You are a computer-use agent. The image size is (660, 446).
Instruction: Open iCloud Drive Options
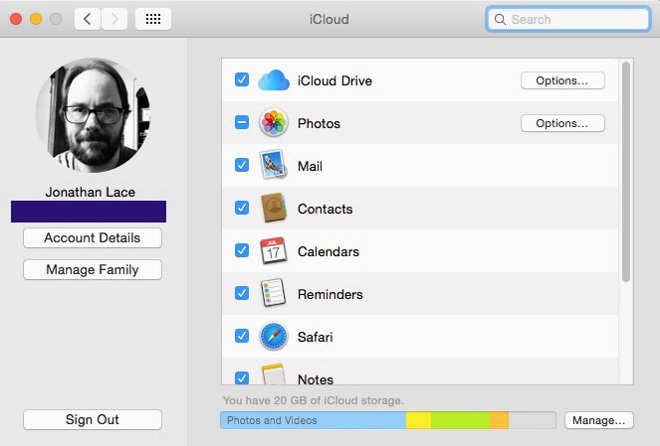[562, 80]
